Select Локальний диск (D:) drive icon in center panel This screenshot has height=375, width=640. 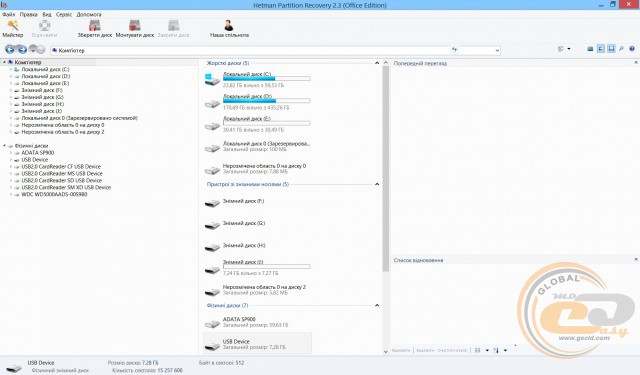pos(212,104)
